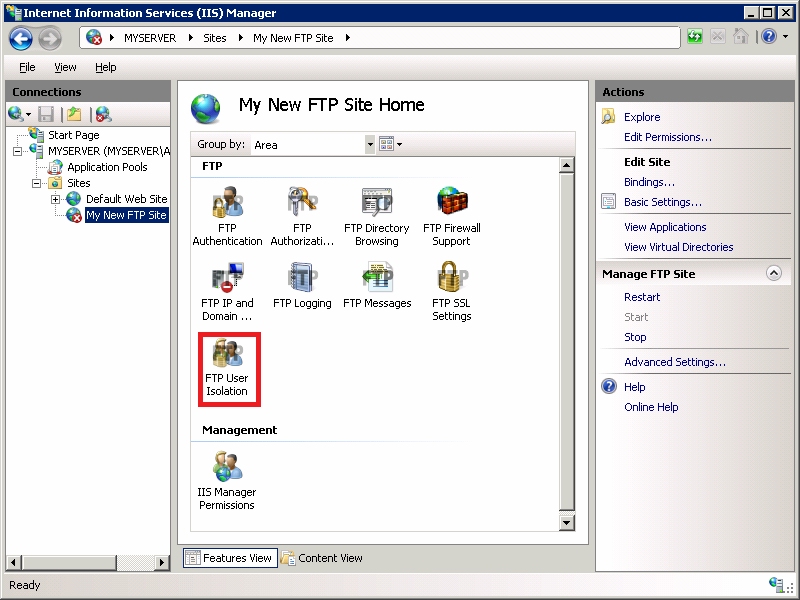The width and height of the screenshot is (800, 600).
Task: Click Connections pane scroll-left arrow
Action: pos(14,562)
